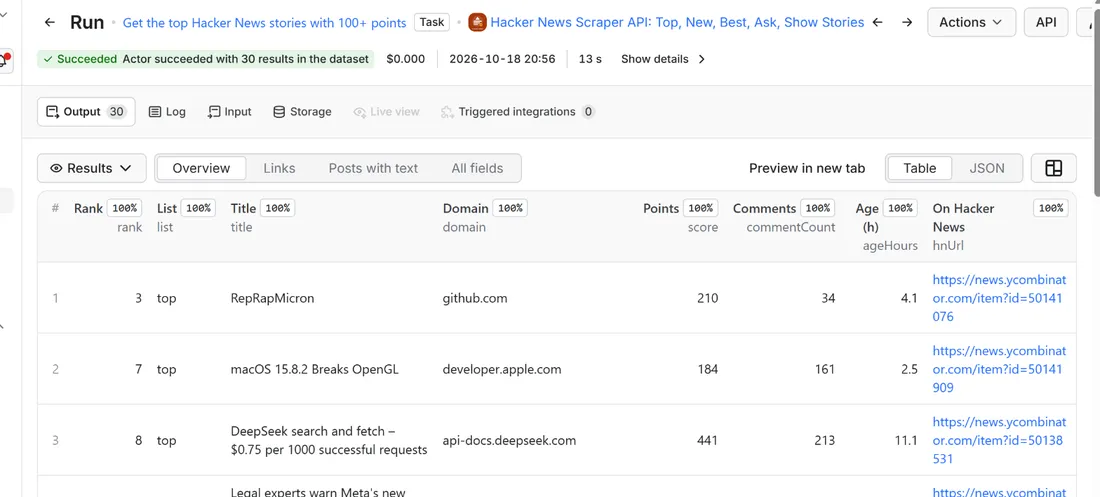Switch to the Storage tab
The image size is (1100, 497).
[302, 112]
